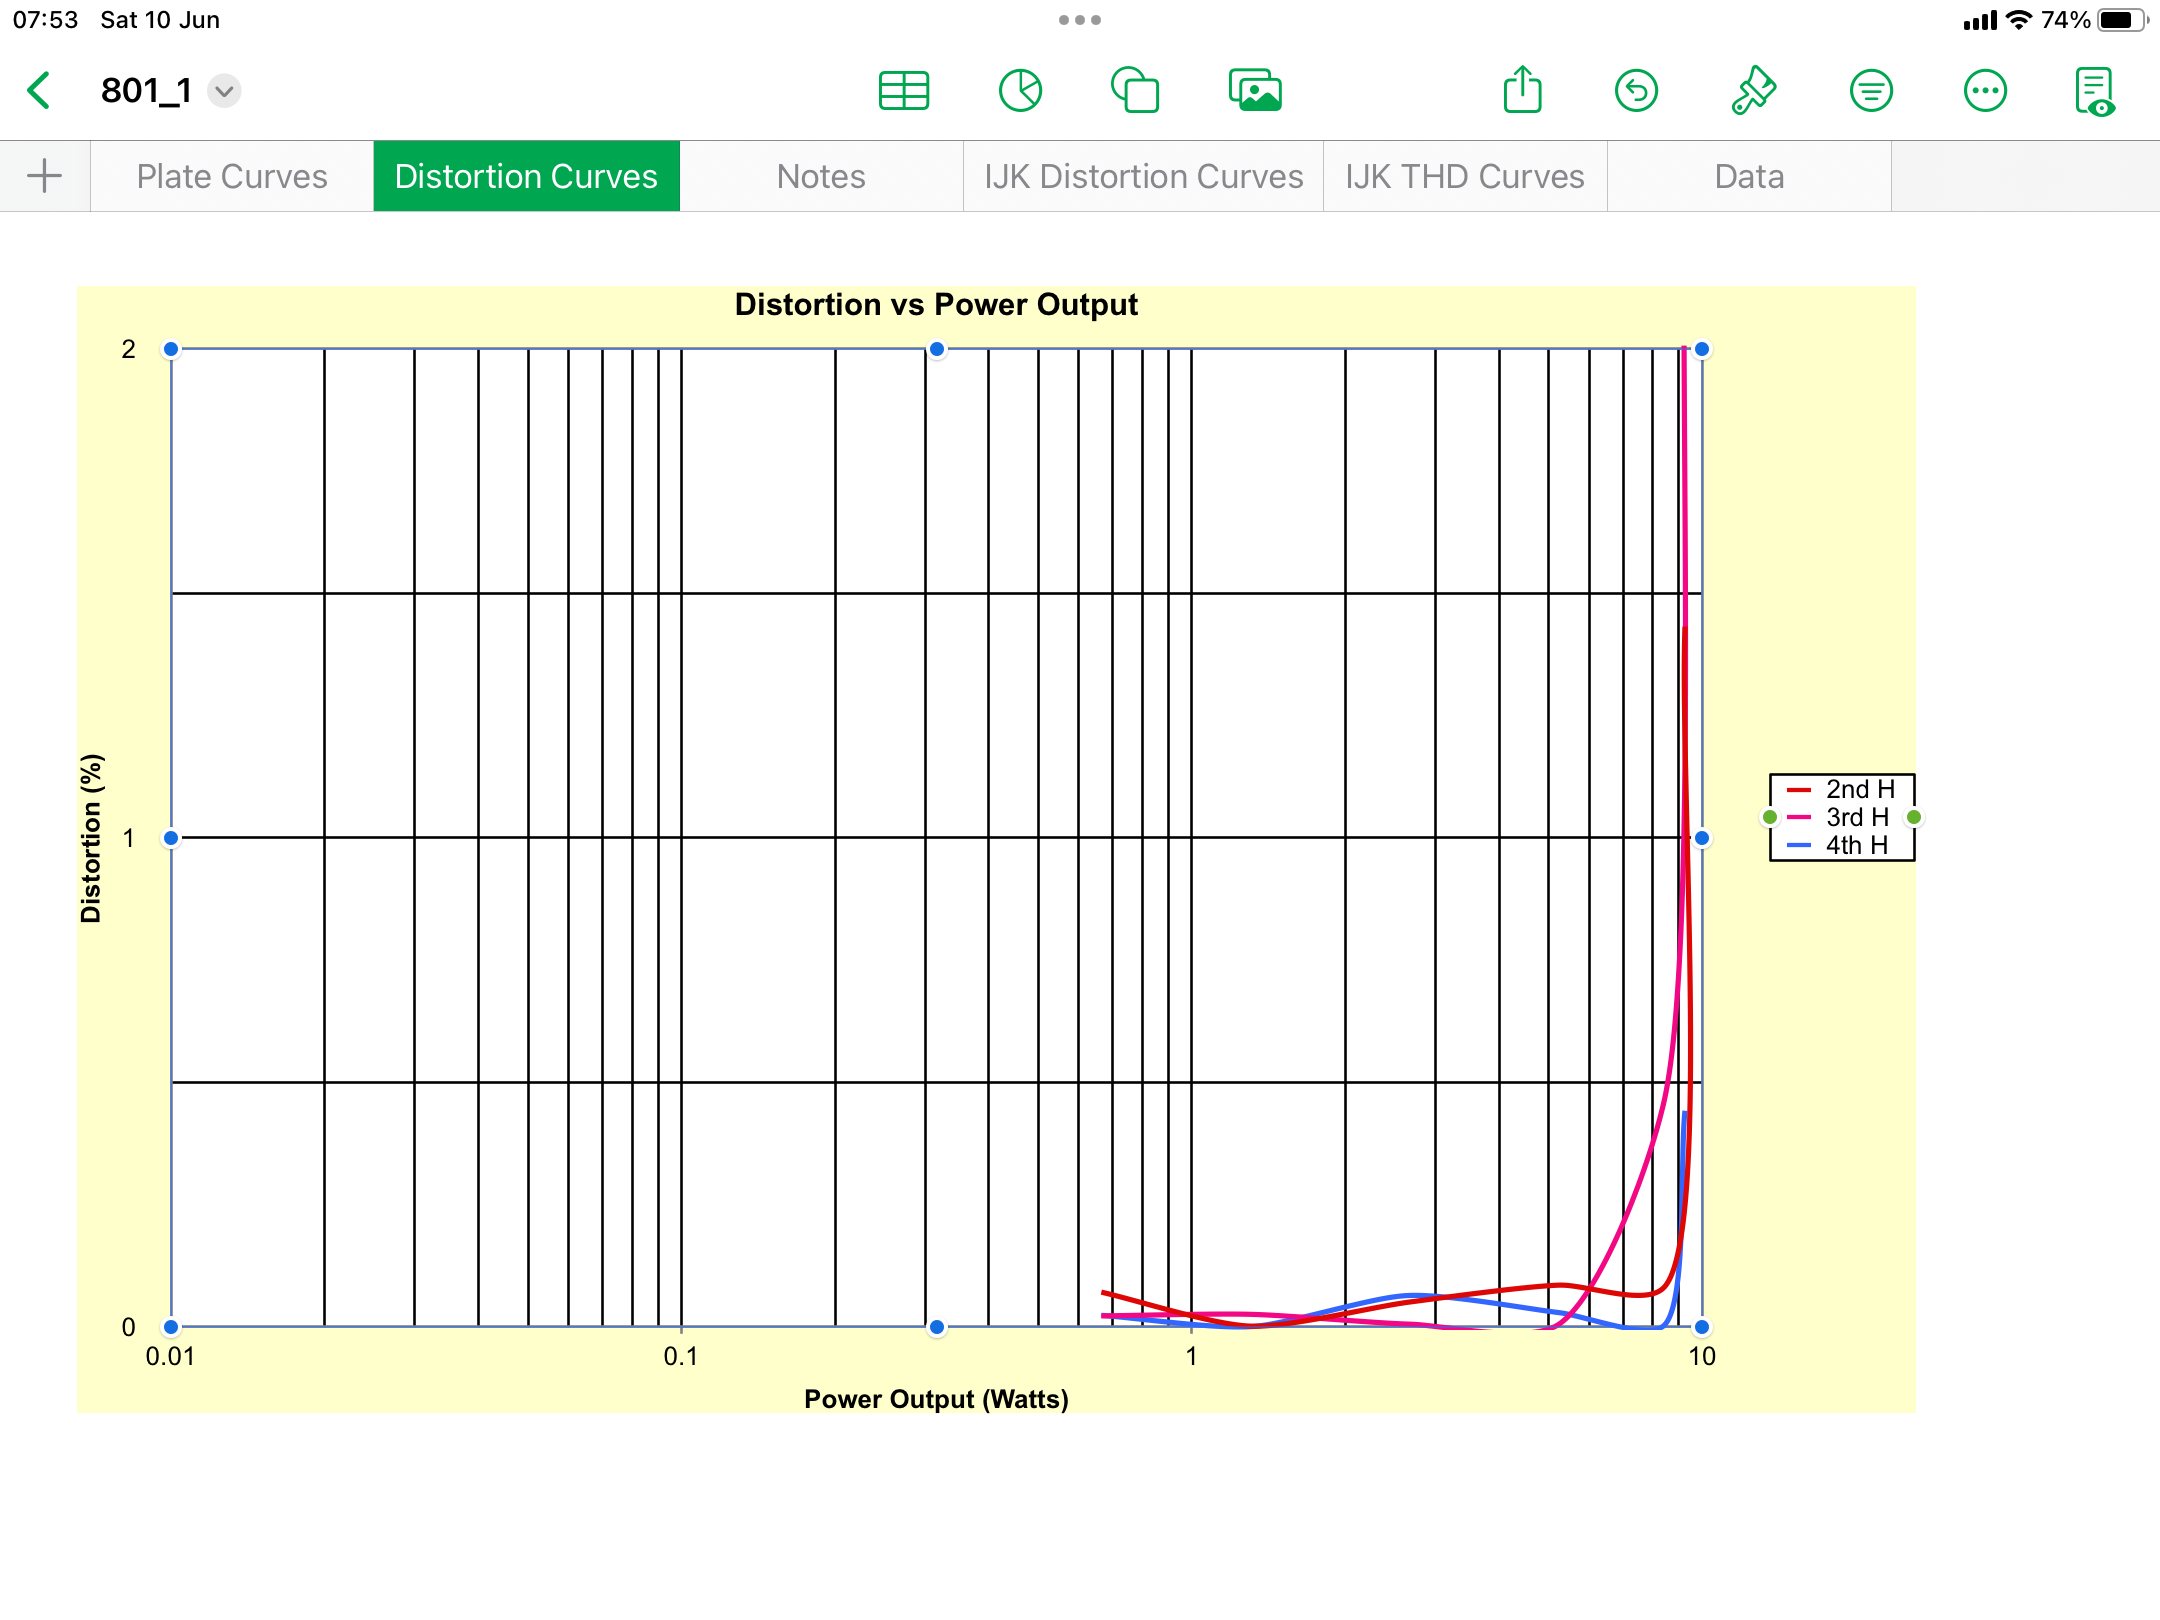2160x1620 pixels.
Task: Tap the x-axis label 0.1
Action: click(681, 1356)
